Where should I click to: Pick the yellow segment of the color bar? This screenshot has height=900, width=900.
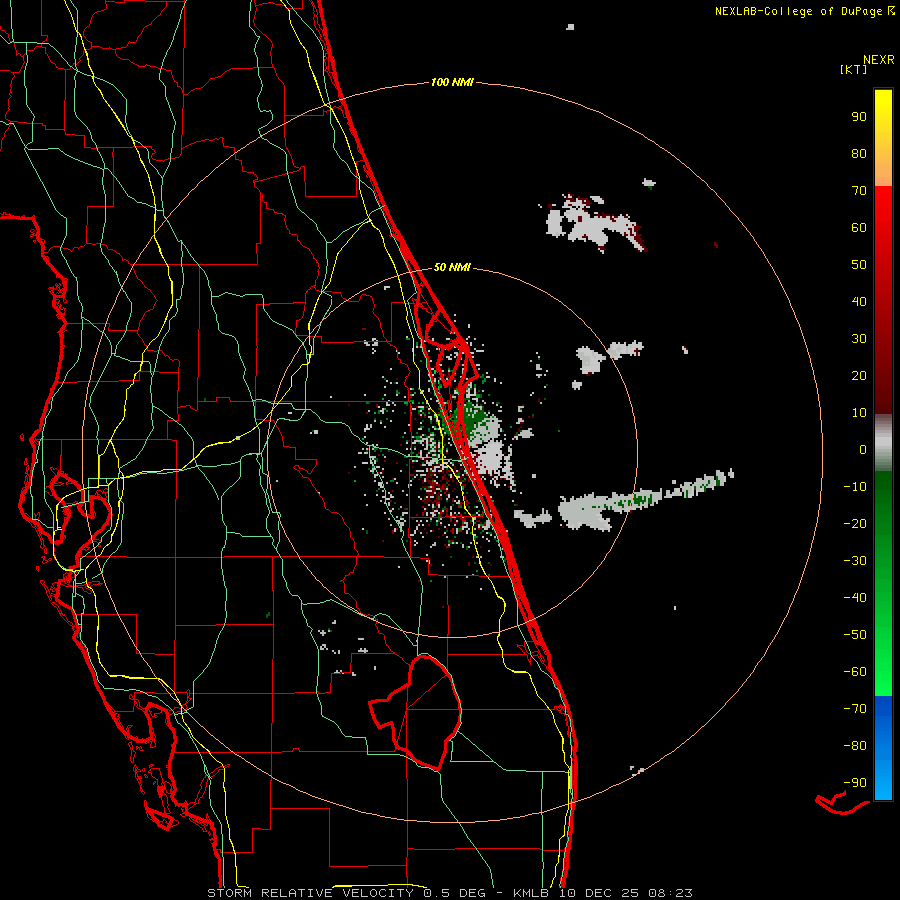(x=883, y=138)
